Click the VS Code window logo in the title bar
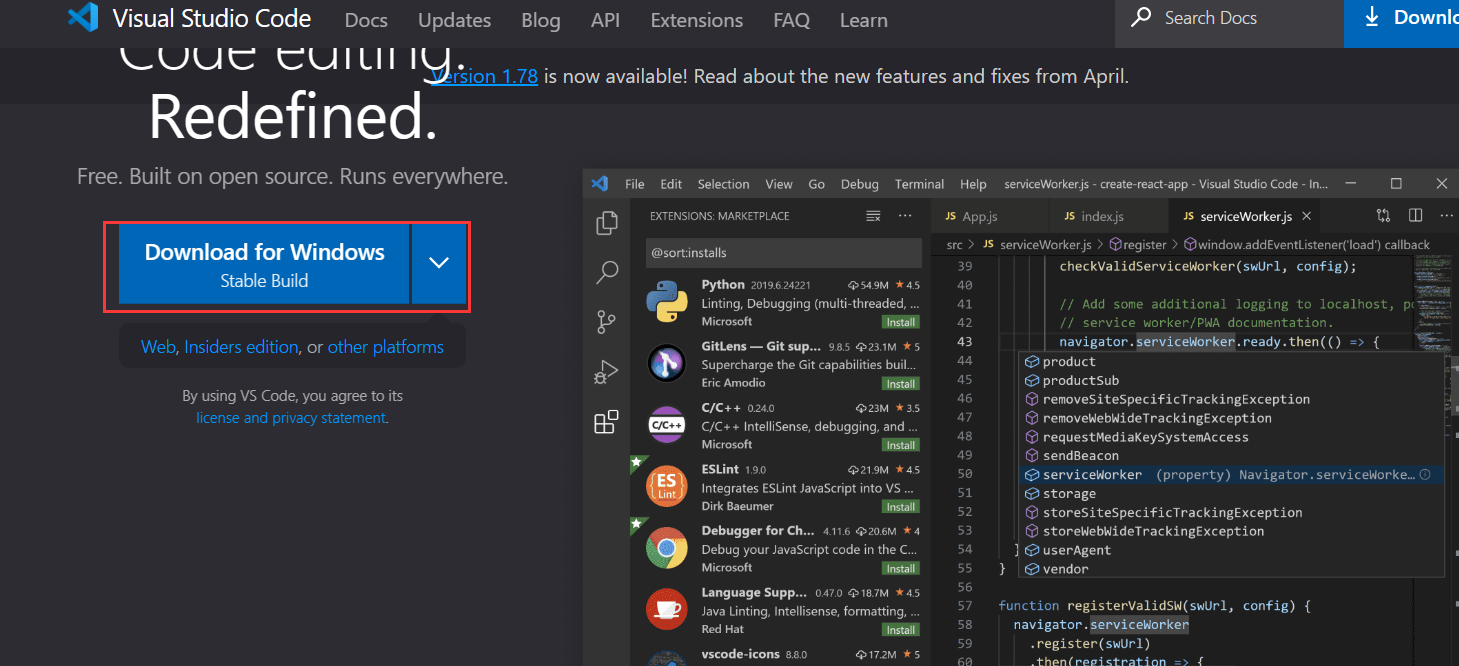 (600, 184)
